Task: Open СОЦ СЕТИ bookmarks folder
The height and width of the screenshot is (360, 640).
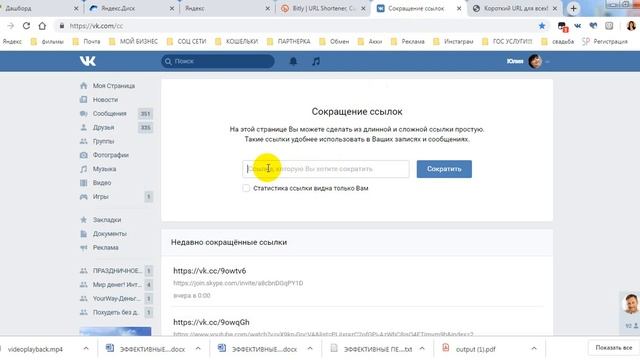Action: point(187,41)
